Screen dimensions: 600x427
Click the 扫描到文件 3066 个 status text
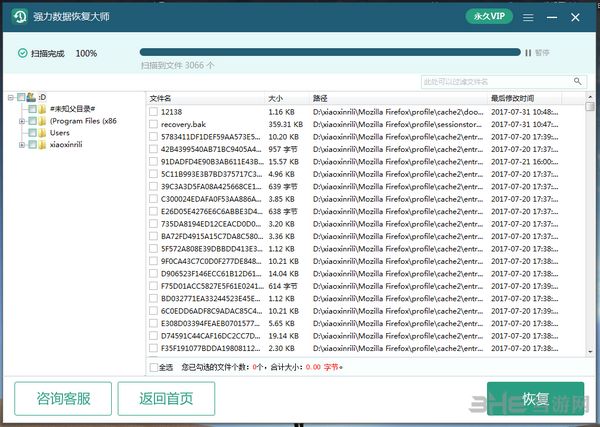pyautogui.click(x=178, y=65)
